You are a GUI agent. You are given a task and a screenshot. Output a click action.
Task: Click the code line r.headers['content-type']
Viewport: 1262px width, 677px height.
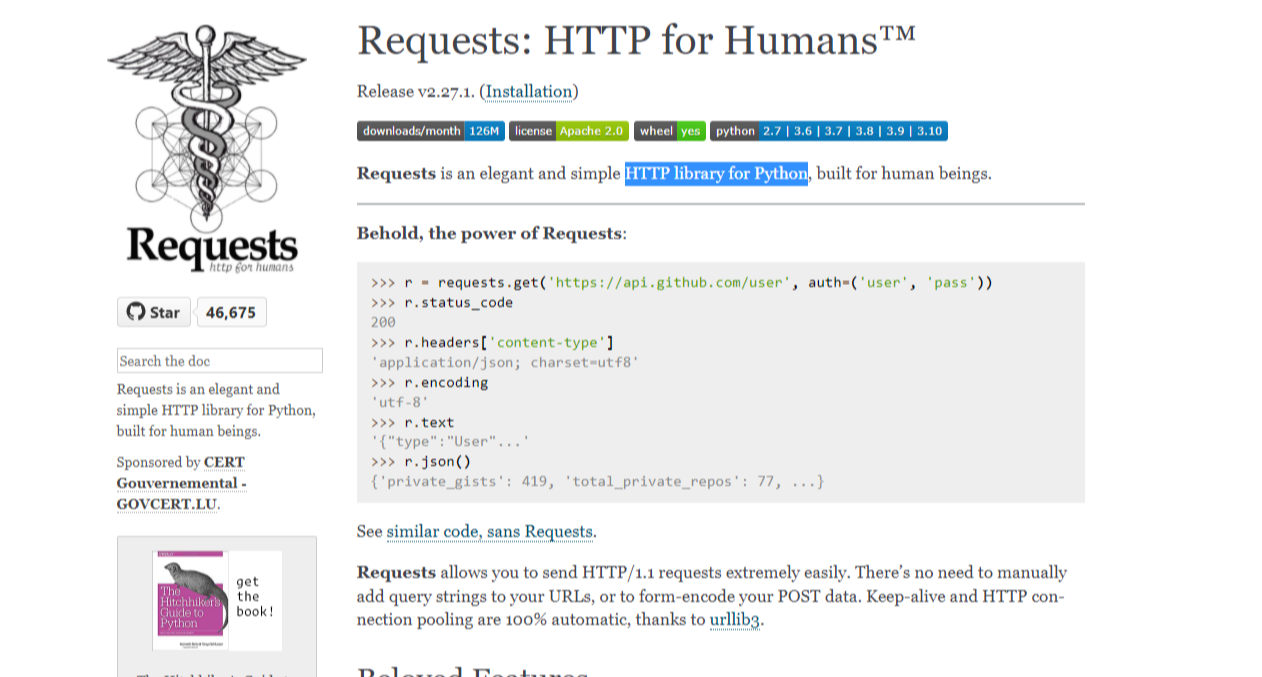(492, 342)
